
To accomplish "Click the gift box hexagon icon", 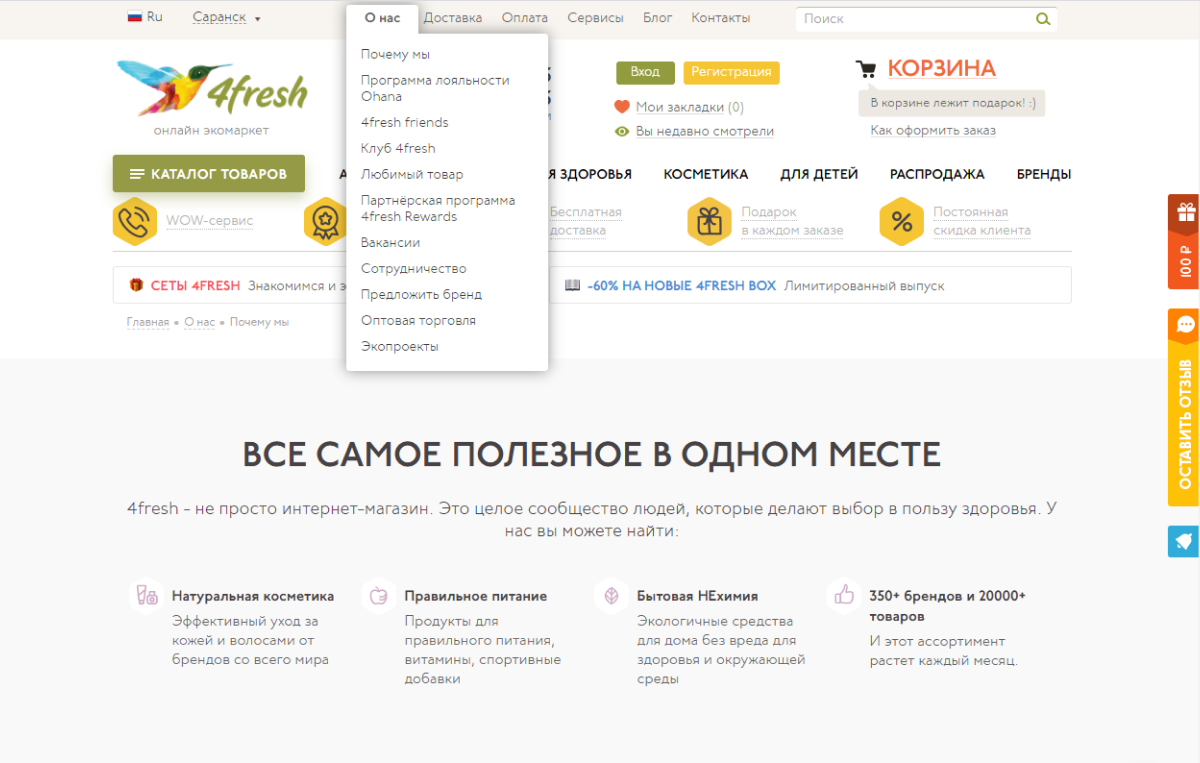I will 709,221.
